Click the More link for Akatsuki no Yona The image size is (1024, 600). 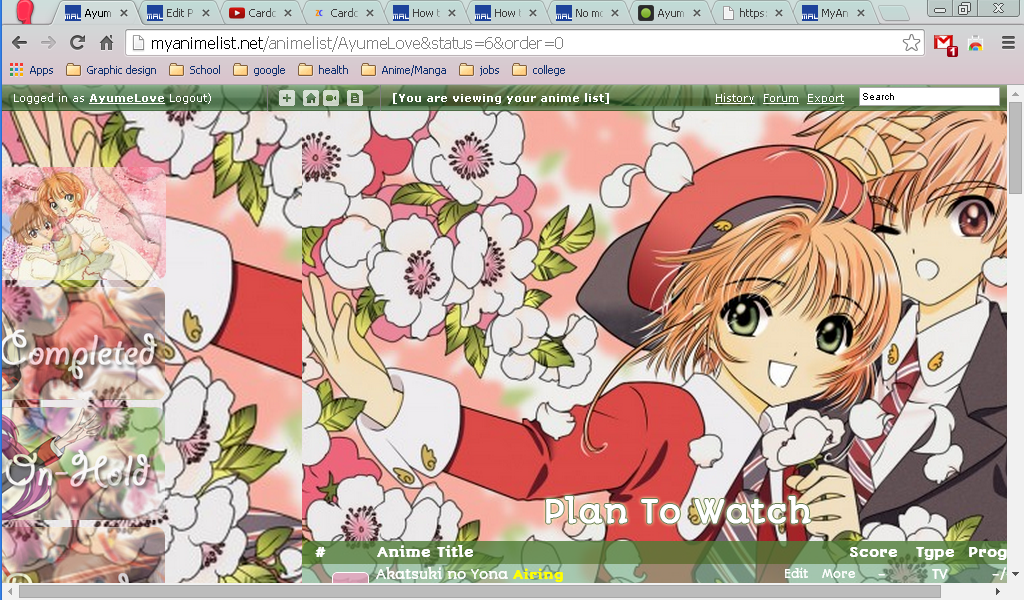tap(839, 573)
